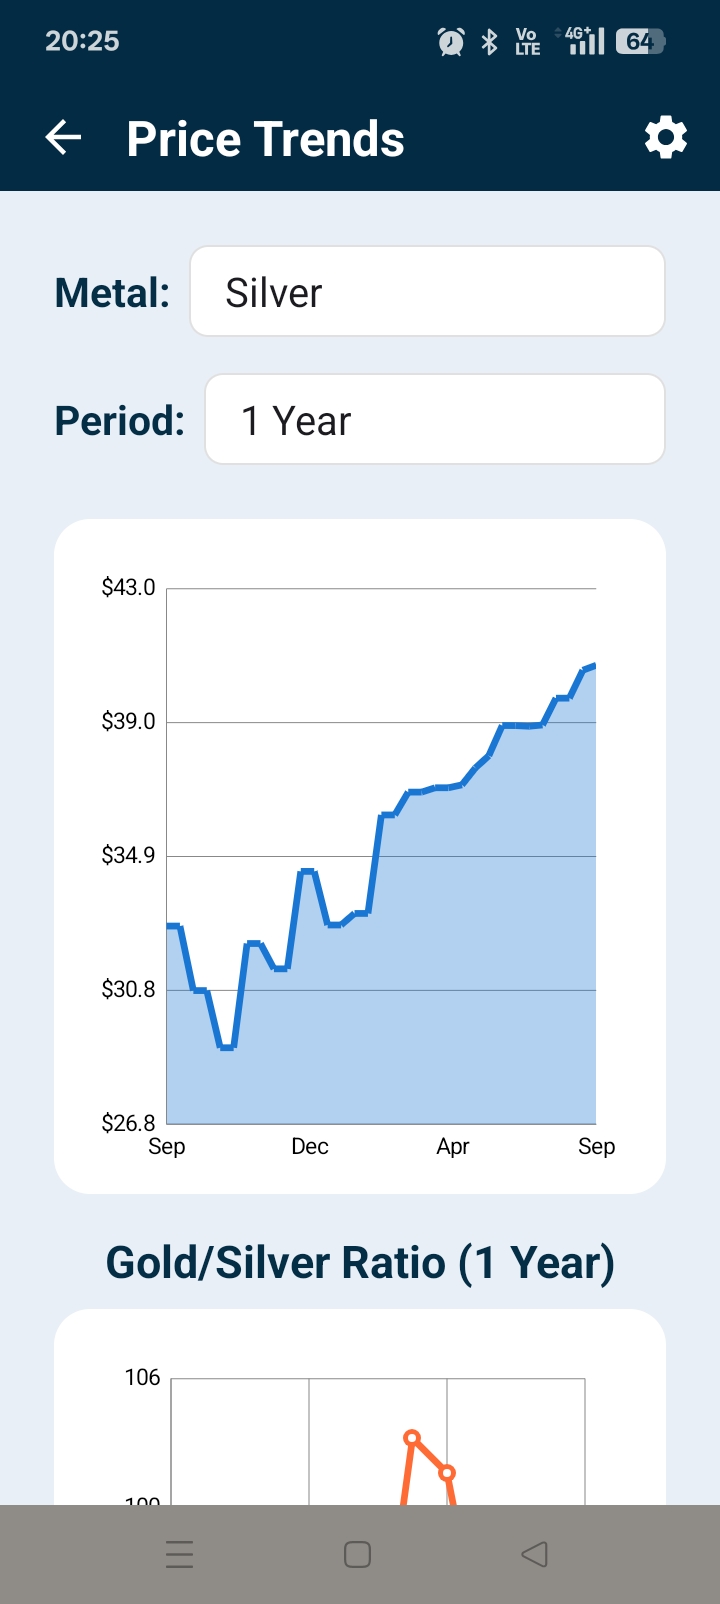720x1604 pixels.
Task: Tap the VoLTE status indicator
Action: [x=527, y=41]
